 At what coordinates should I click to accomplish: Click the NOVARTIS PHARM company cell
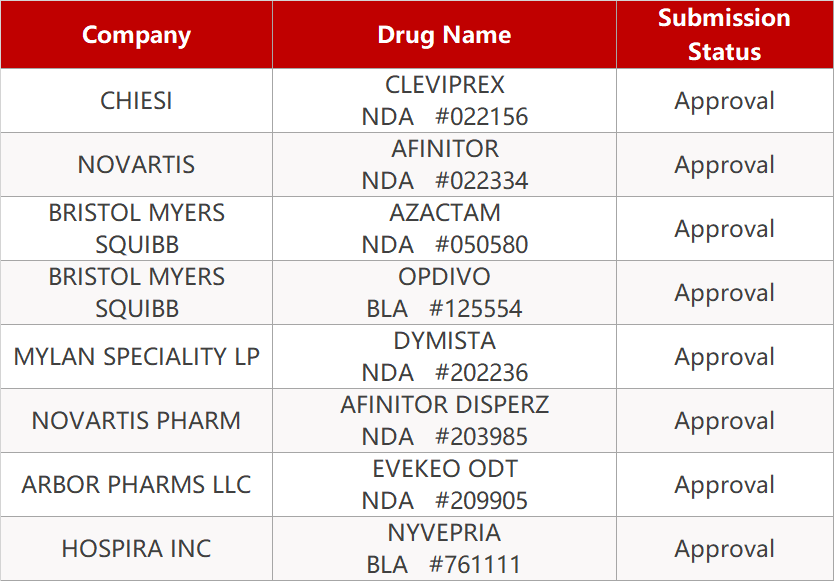coord(136,421)
